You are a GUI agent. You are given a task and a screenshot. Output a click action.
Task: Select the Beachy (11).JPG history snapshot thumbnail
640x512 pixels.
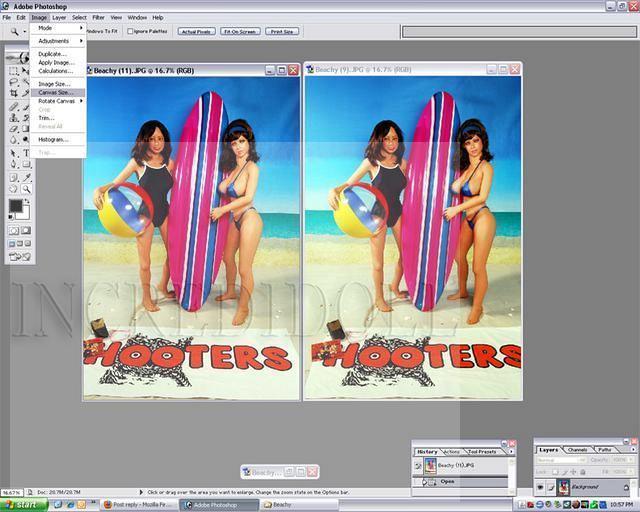[x=430, y=465]
